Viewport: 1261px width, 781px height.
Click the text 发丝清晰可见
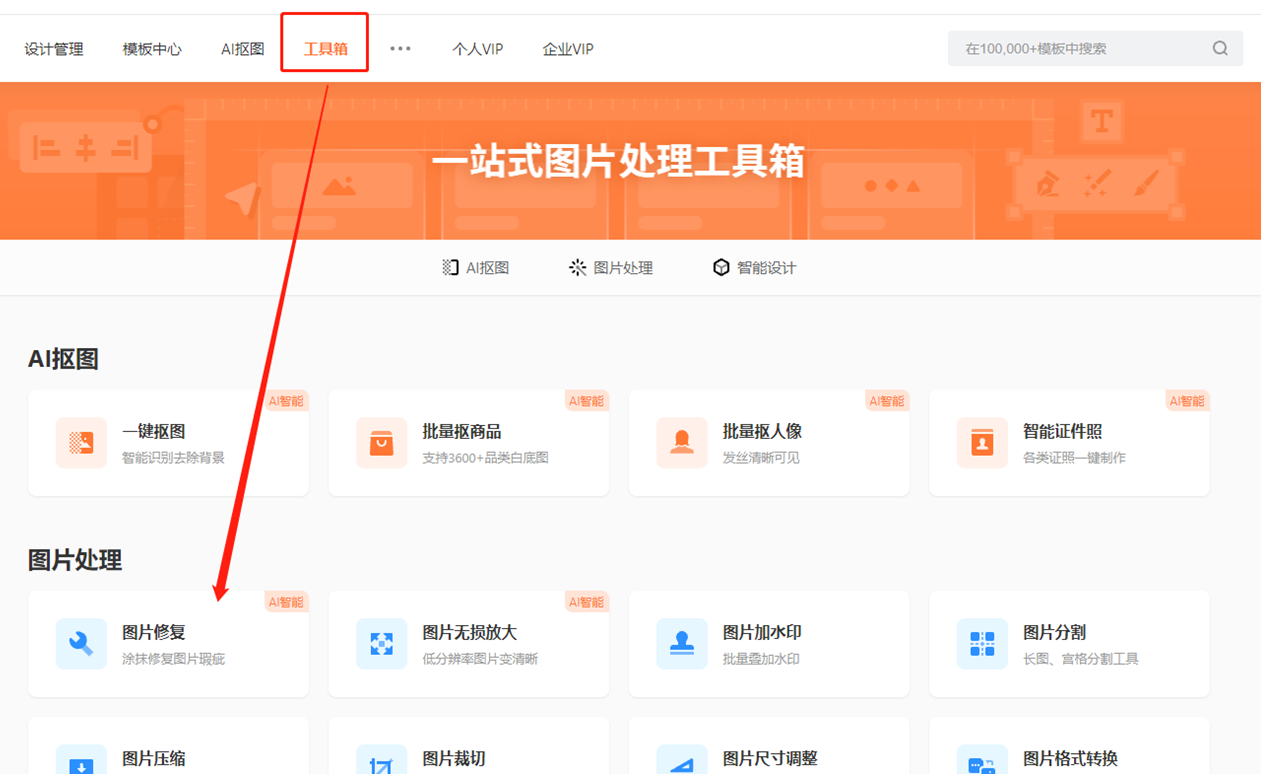(x=761, y=458)
